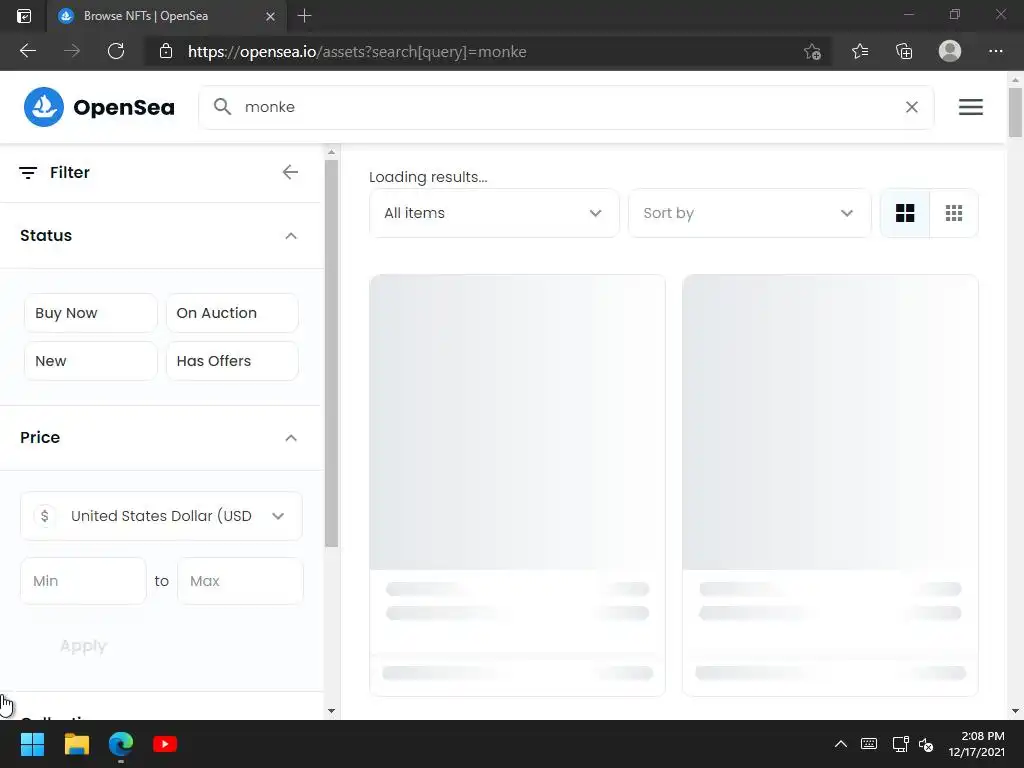Collapse the Status section

tap(291, 236)
